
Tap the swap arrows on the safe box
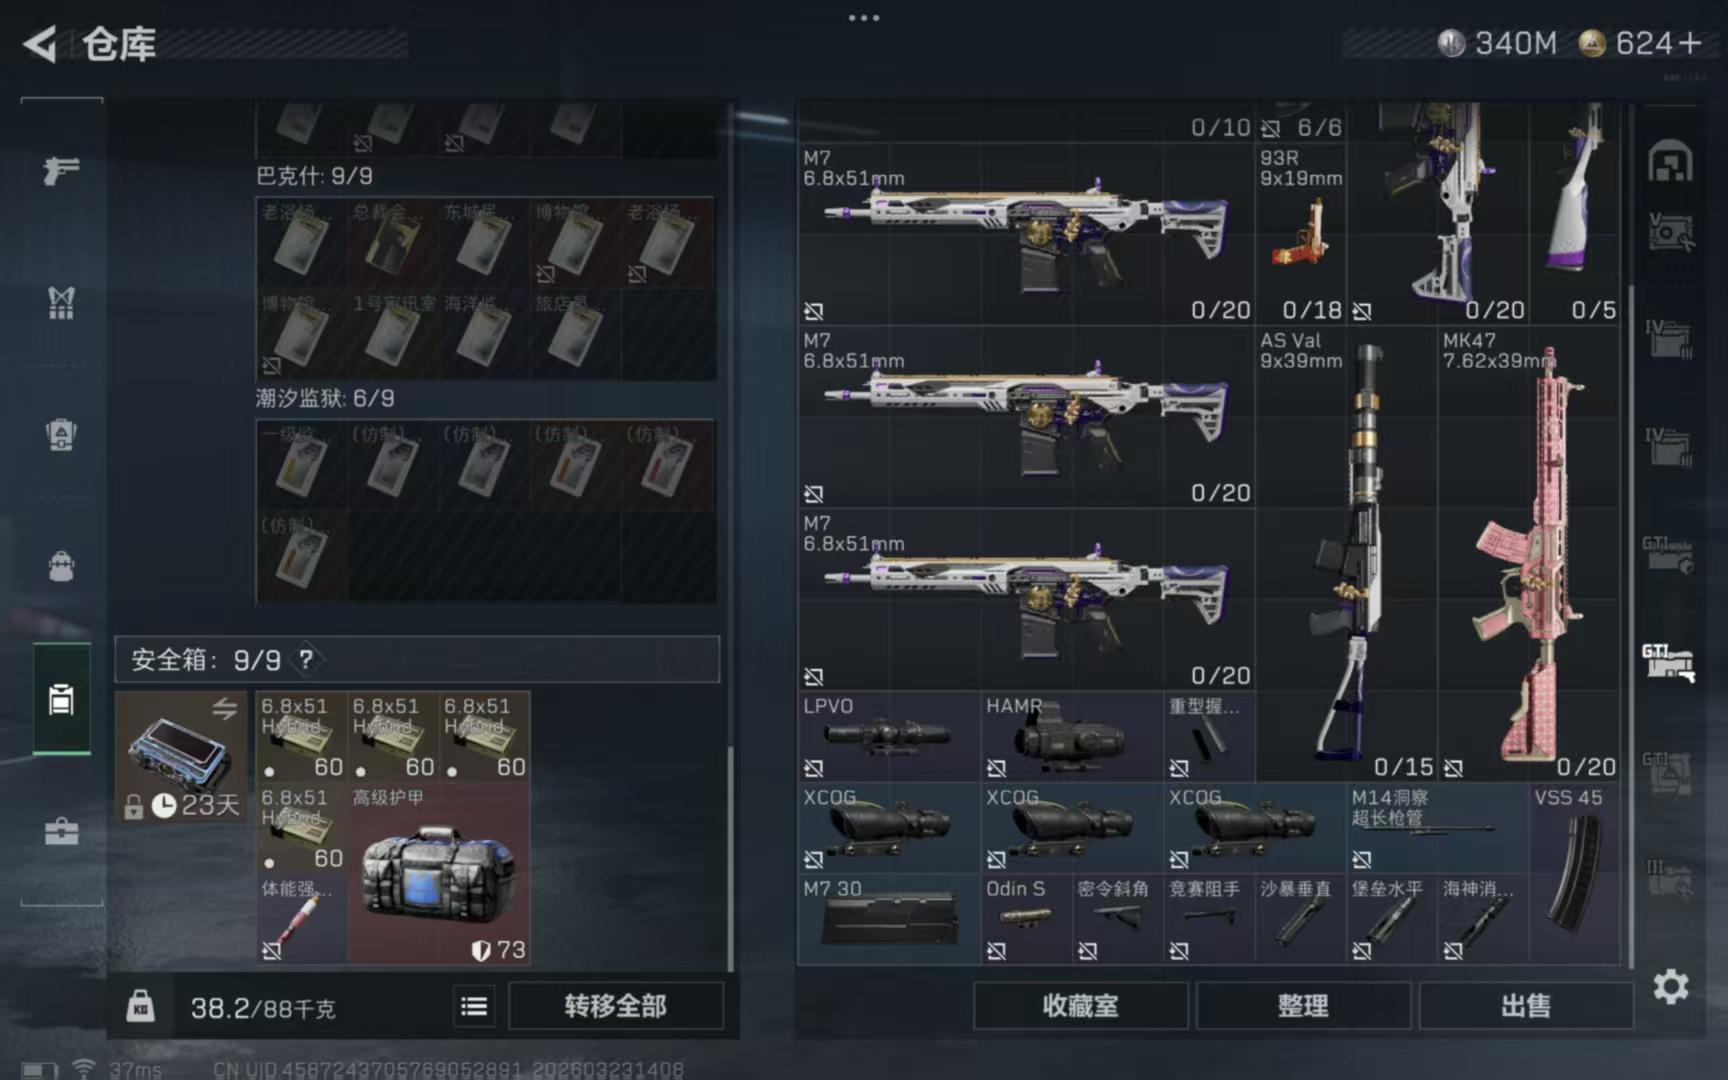click(224, 708)
